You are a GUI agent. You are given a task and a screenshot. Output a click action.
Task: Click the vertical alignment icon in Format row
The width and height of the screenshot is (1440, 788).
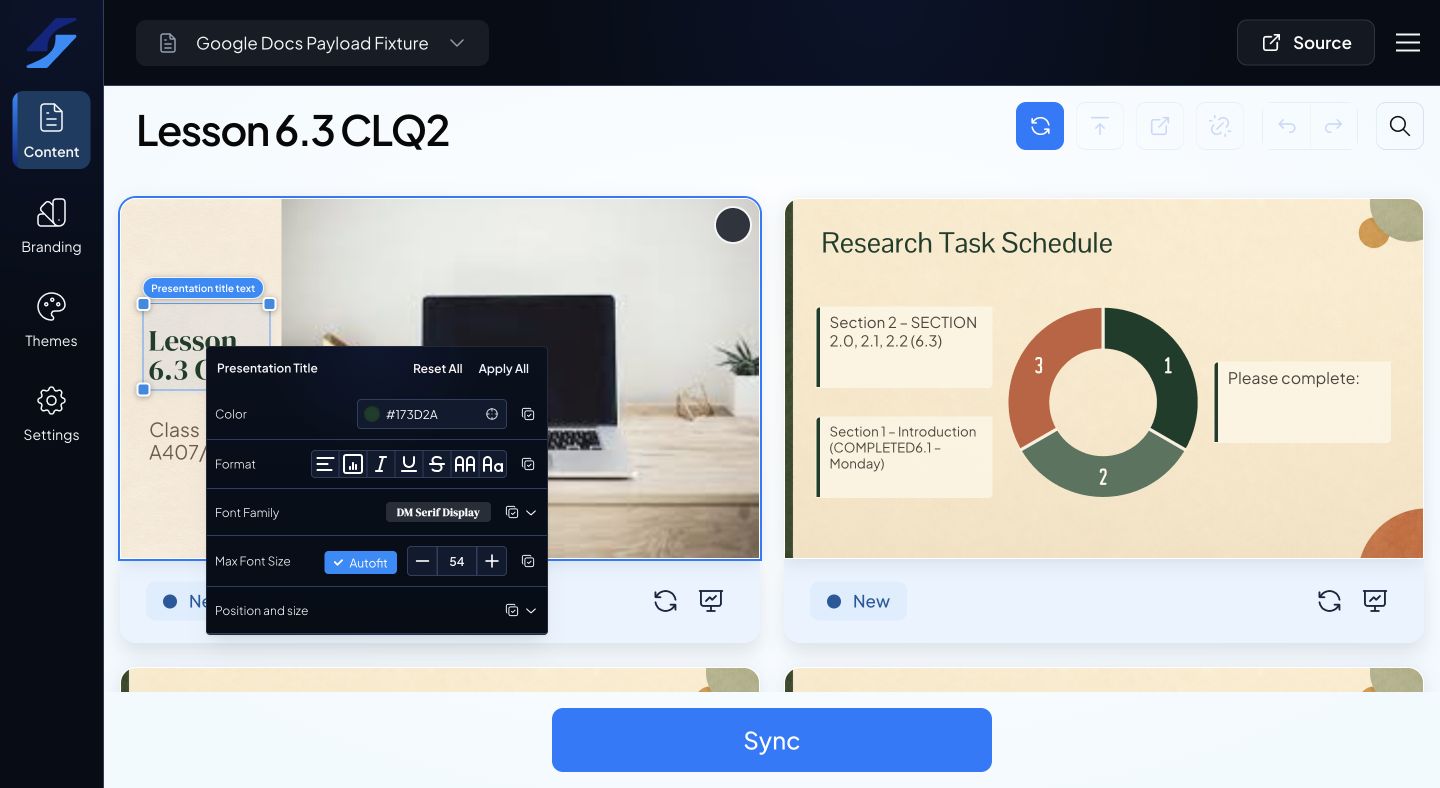pos(353,464)
